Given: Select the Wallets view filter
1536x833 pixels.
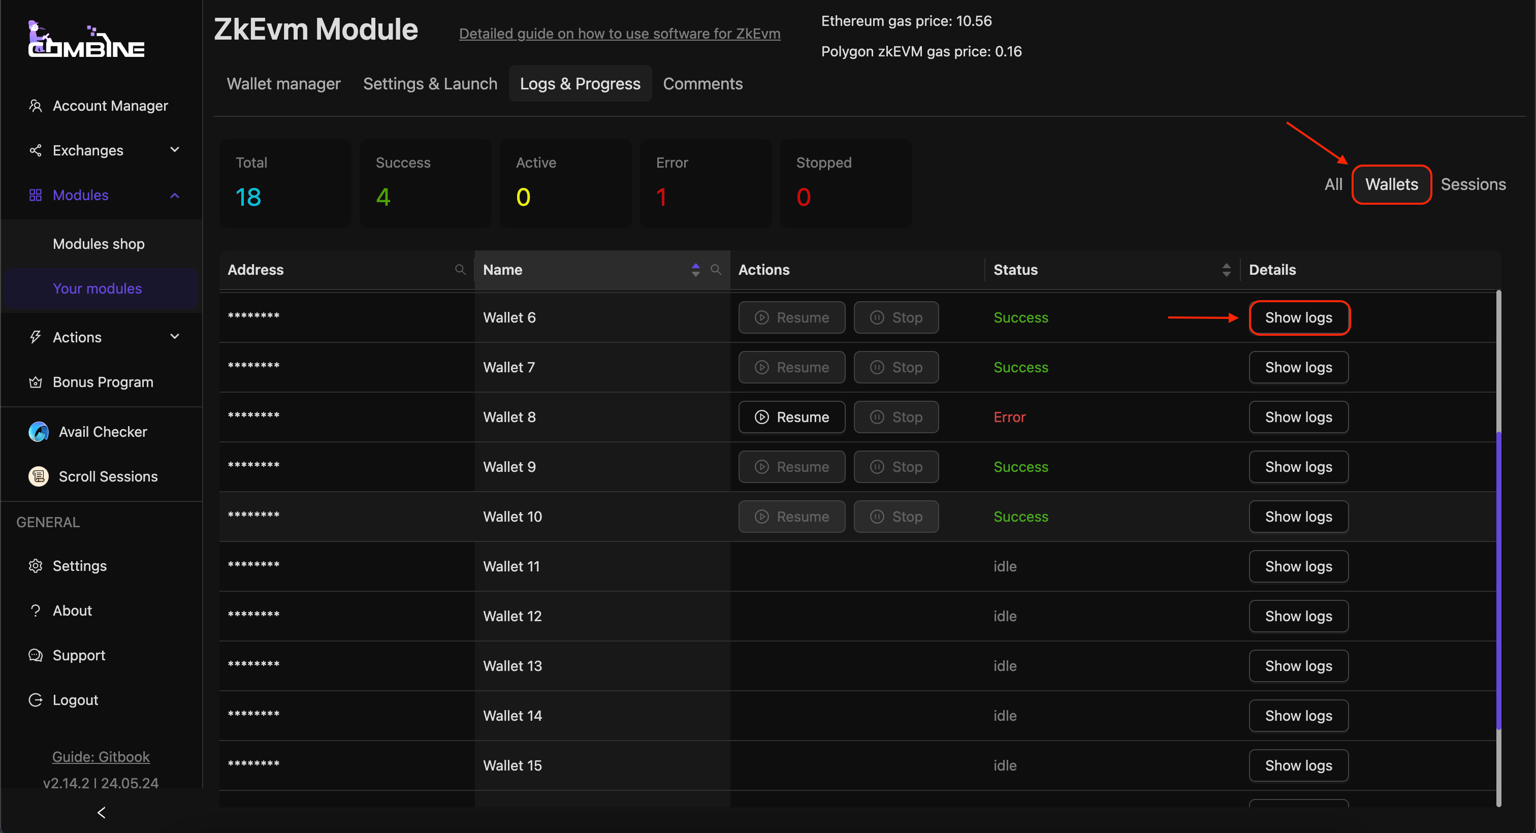Looking at the screenshot, I should point(1391,185).
